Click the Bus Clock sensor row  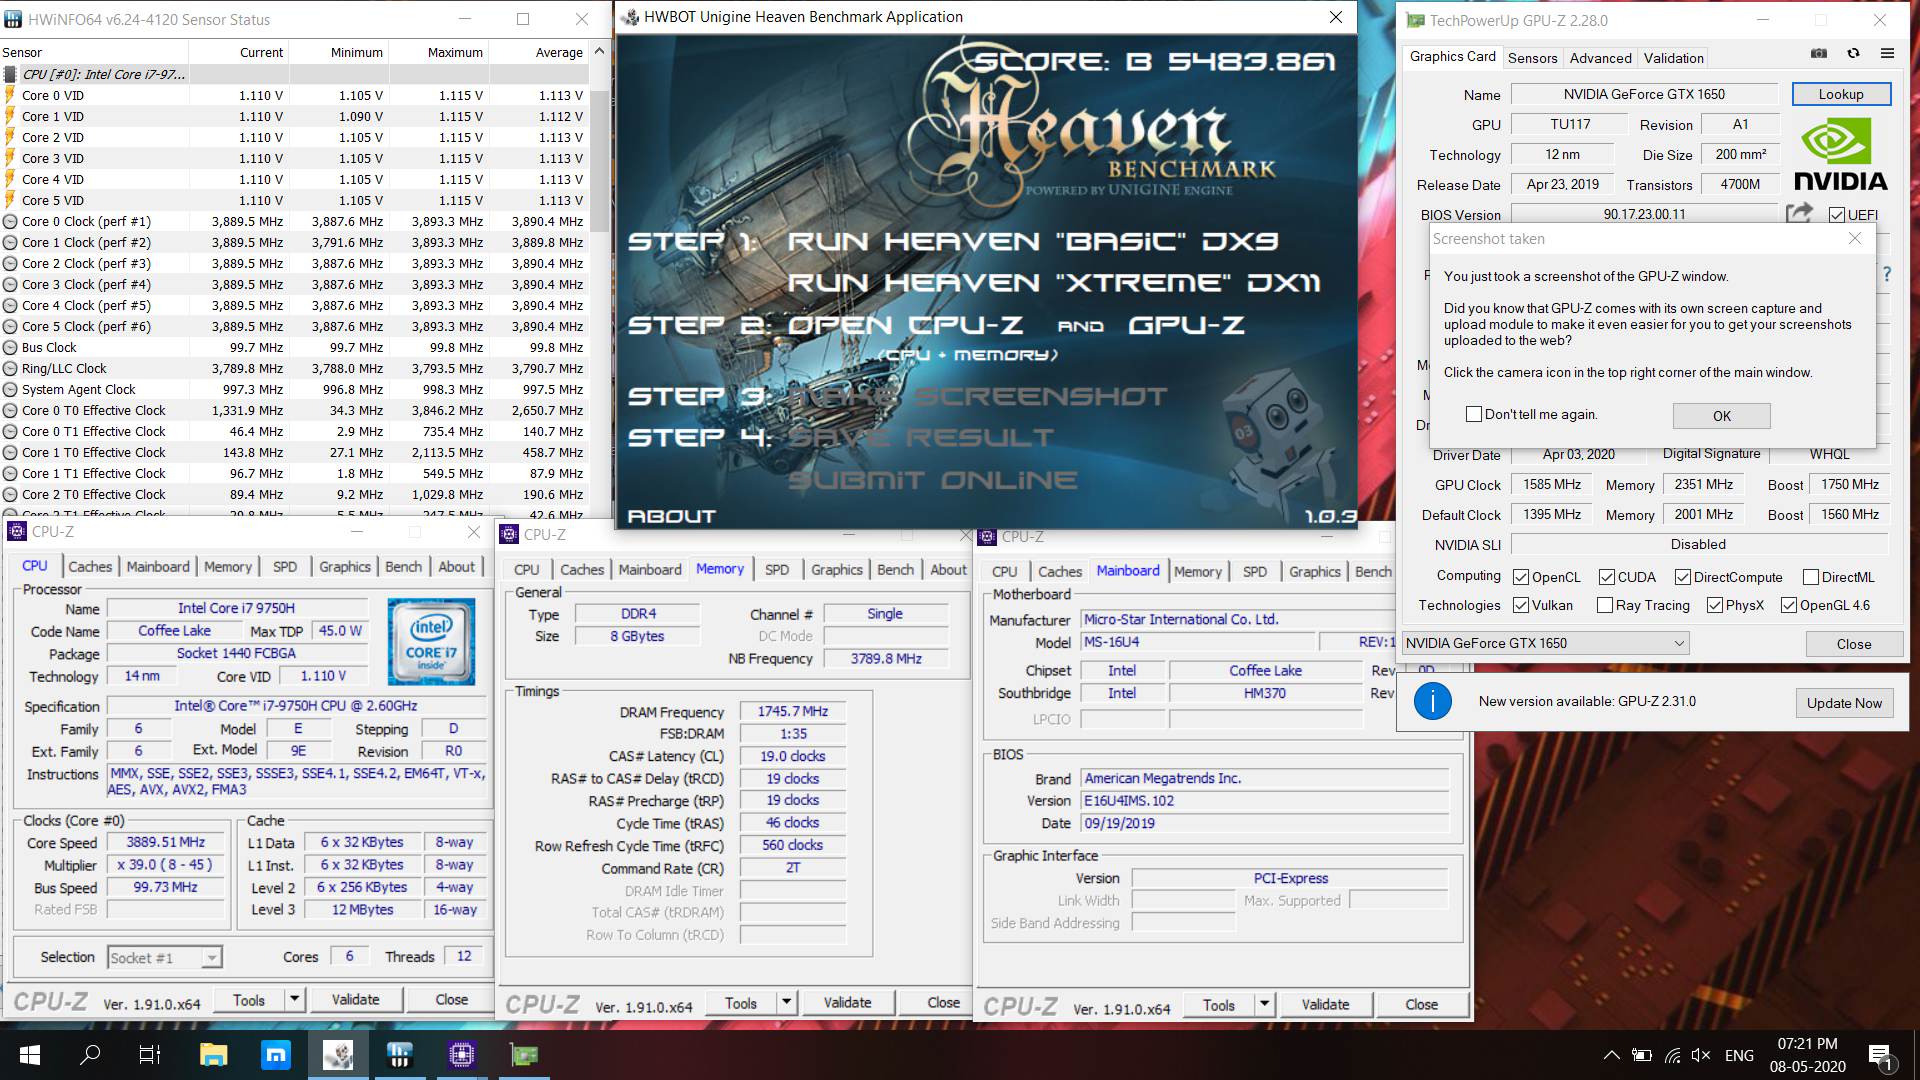(295, 347)
